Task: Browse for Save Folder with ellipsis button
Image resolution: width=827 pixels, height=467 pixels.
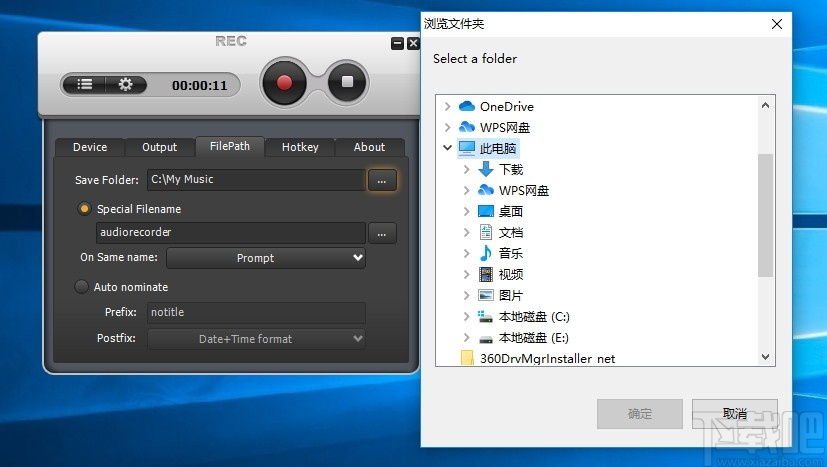Action: (382, 180)
